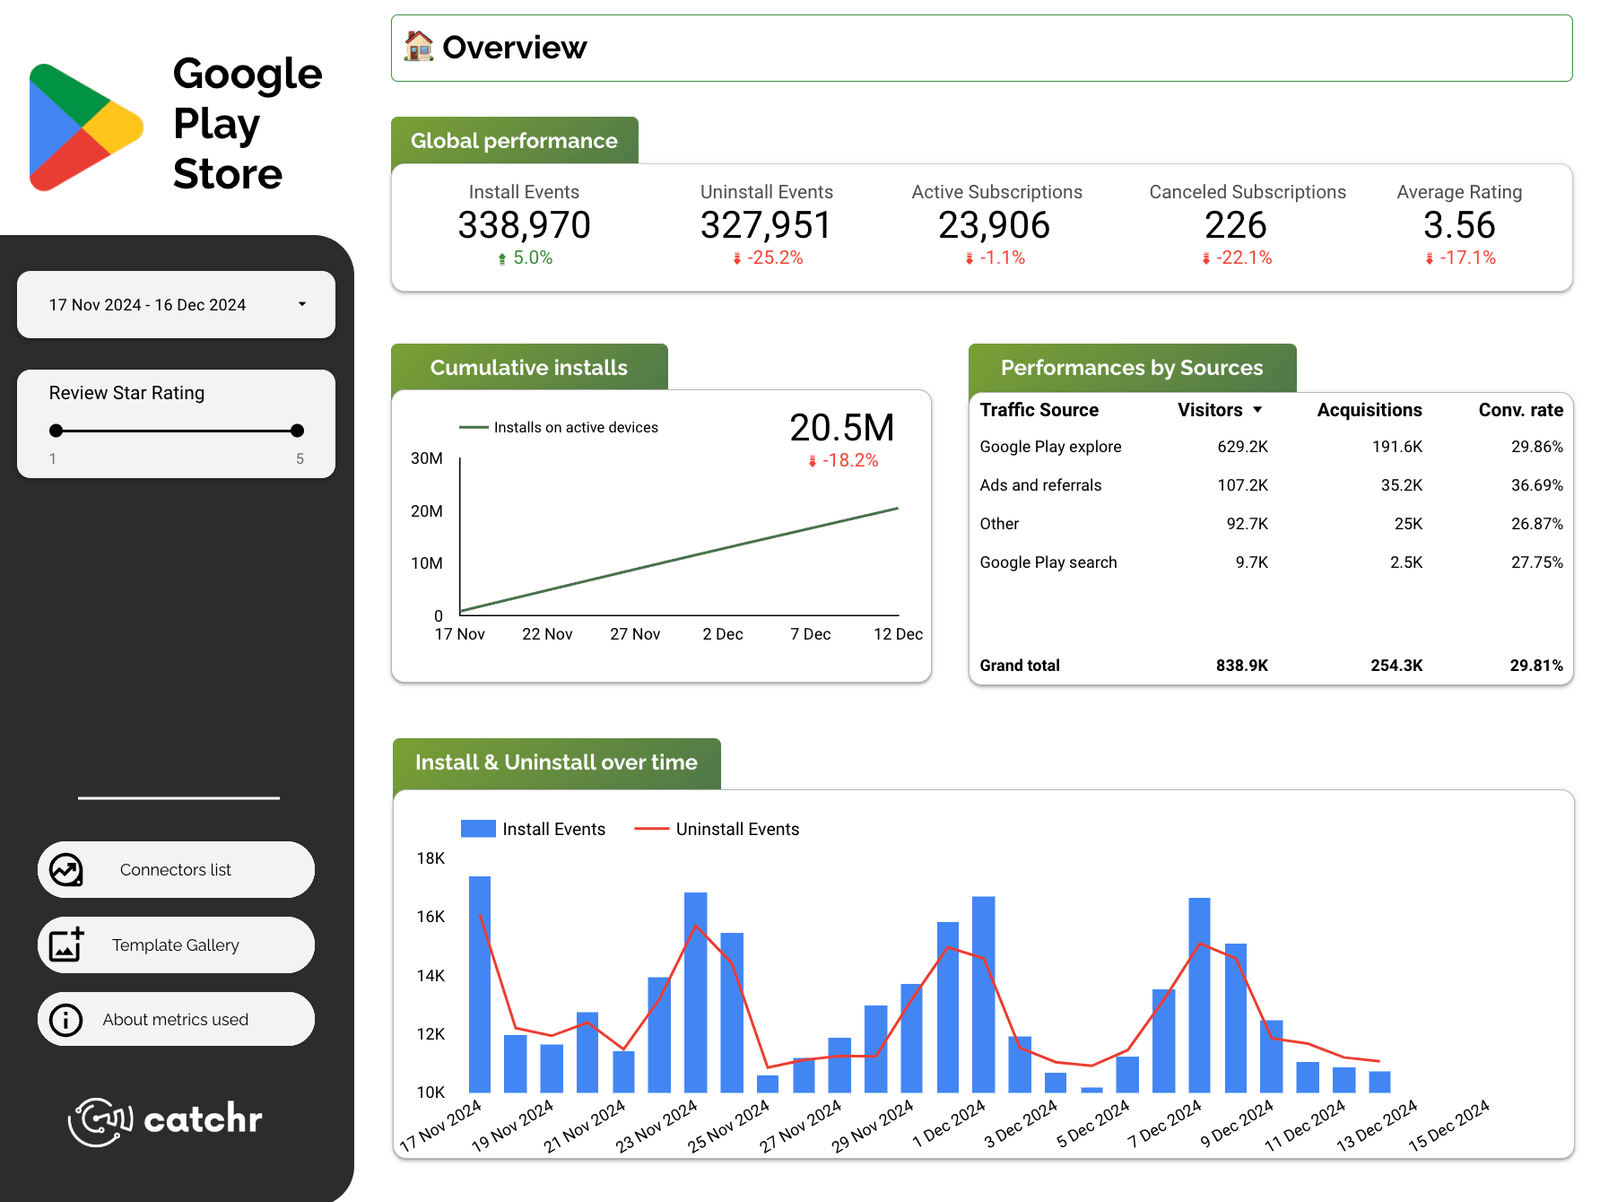The width and height of the screenshot is (1600, 1202).
Task: Click the house icon beside Overview
Action: point(419,46)
